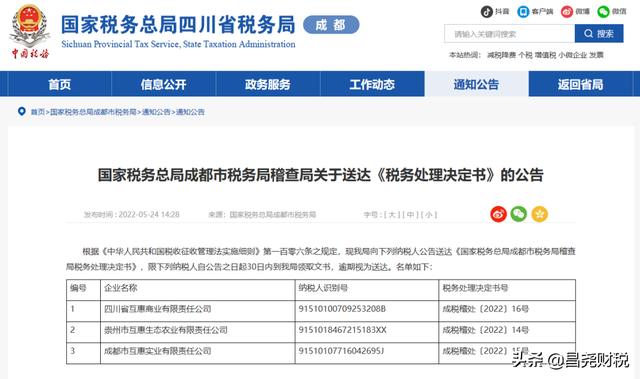The image size is (640, 379).
Task: Click hot word 减税降费
Action: (x=501, y=55)
